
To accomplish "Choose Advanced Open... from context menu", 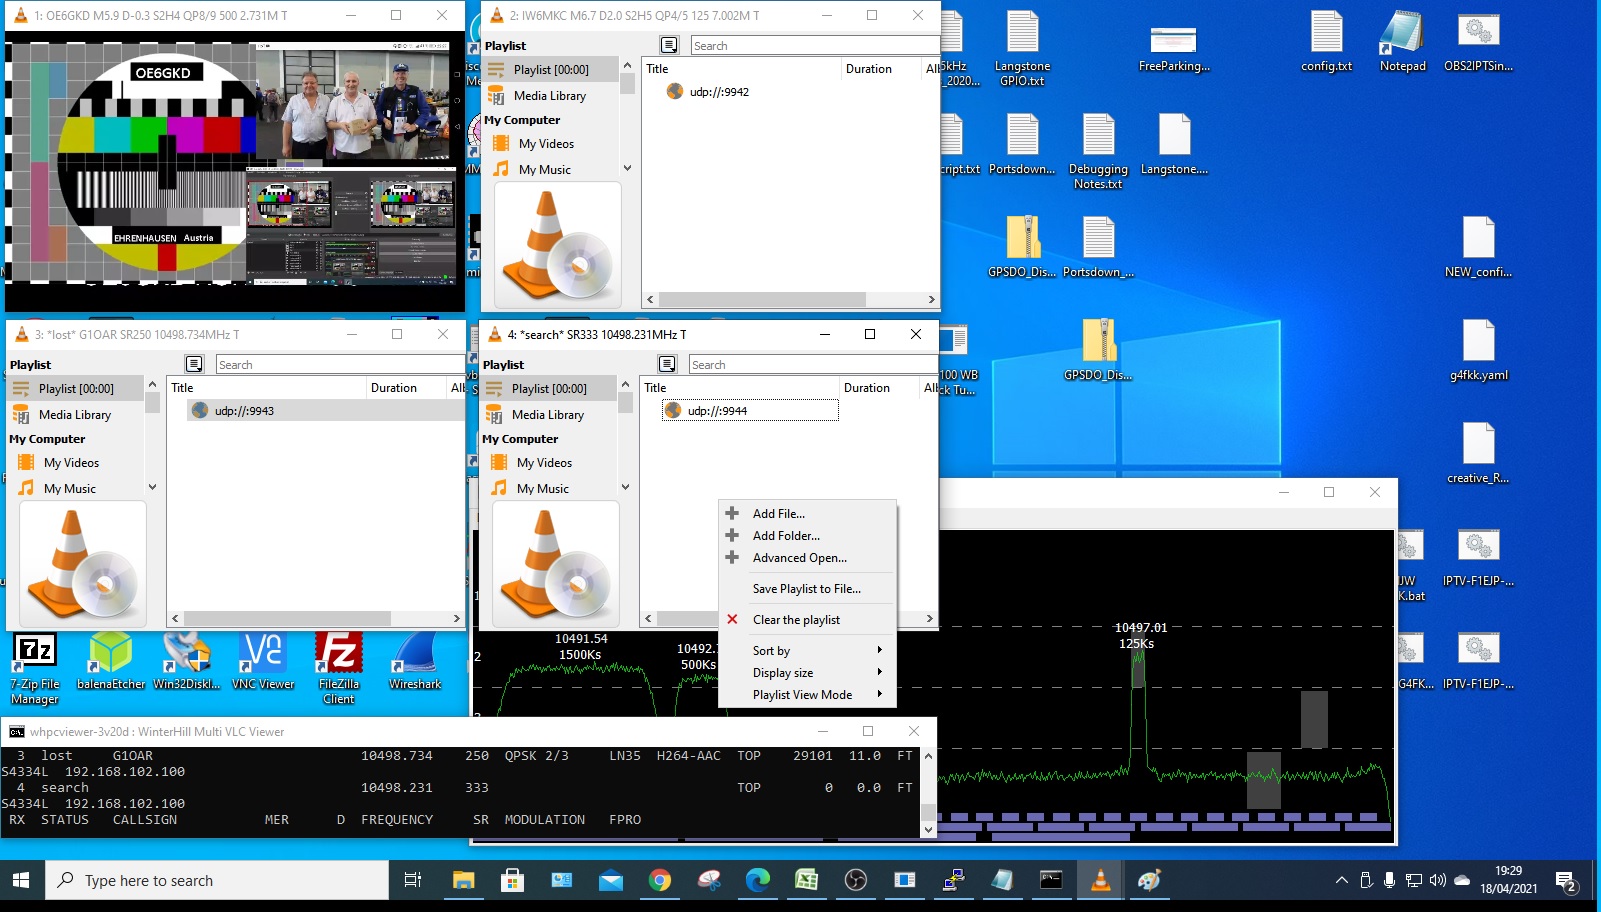I will coord(807,558).
